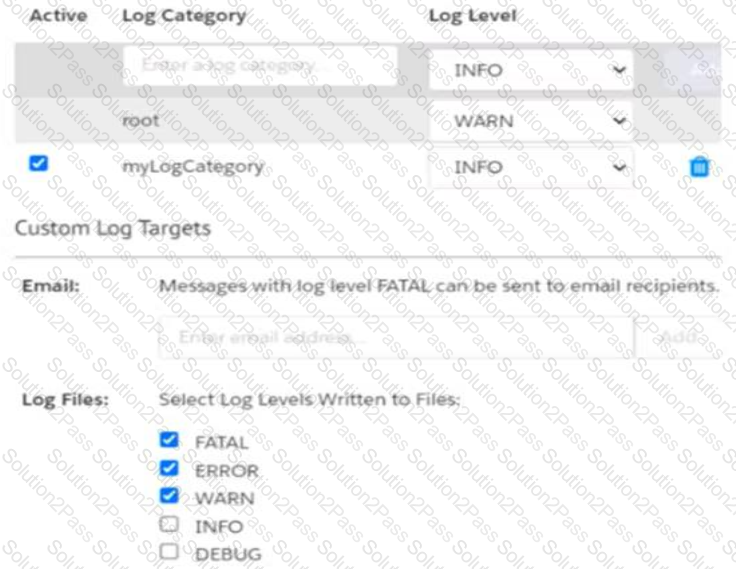
Task: Check the DEBUG log file level
Action: coord(169,551)
